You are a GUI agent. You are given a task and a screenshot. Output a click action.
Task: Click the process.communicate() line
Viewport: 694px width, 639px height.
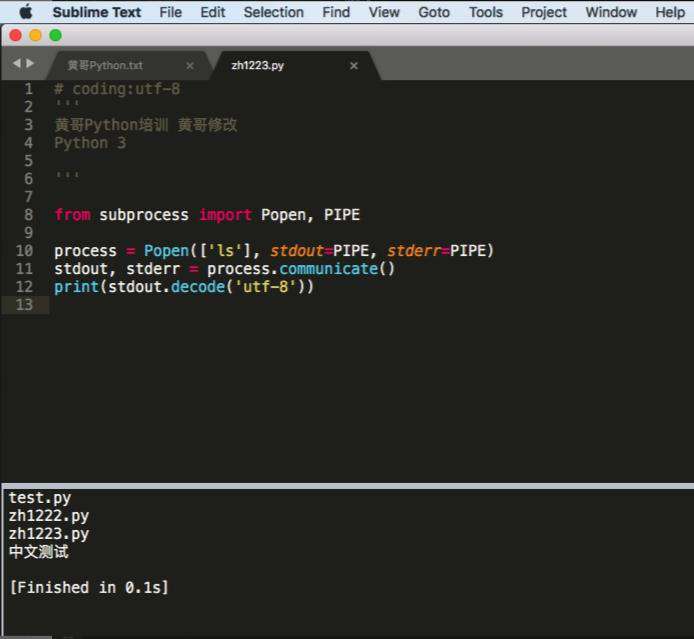224,269
